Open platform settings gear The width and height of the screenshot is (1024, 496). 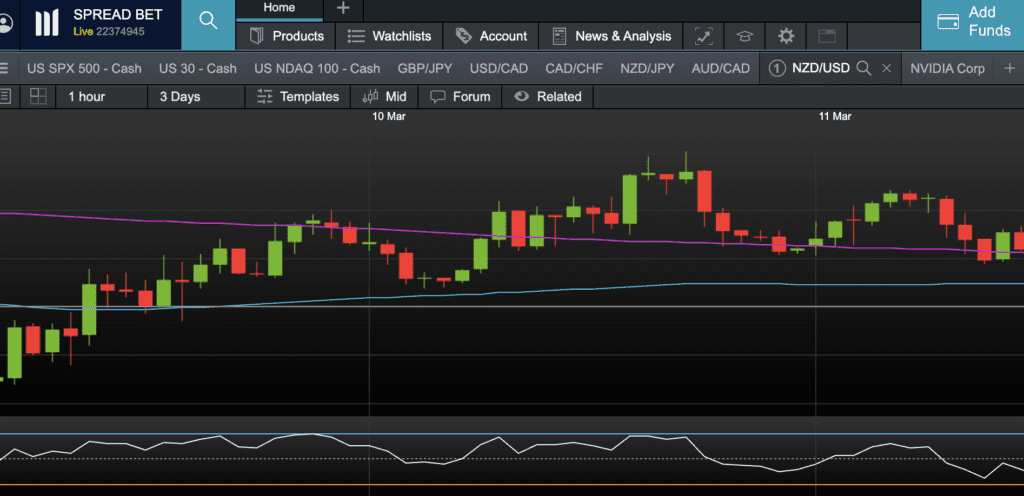point(786,37)
